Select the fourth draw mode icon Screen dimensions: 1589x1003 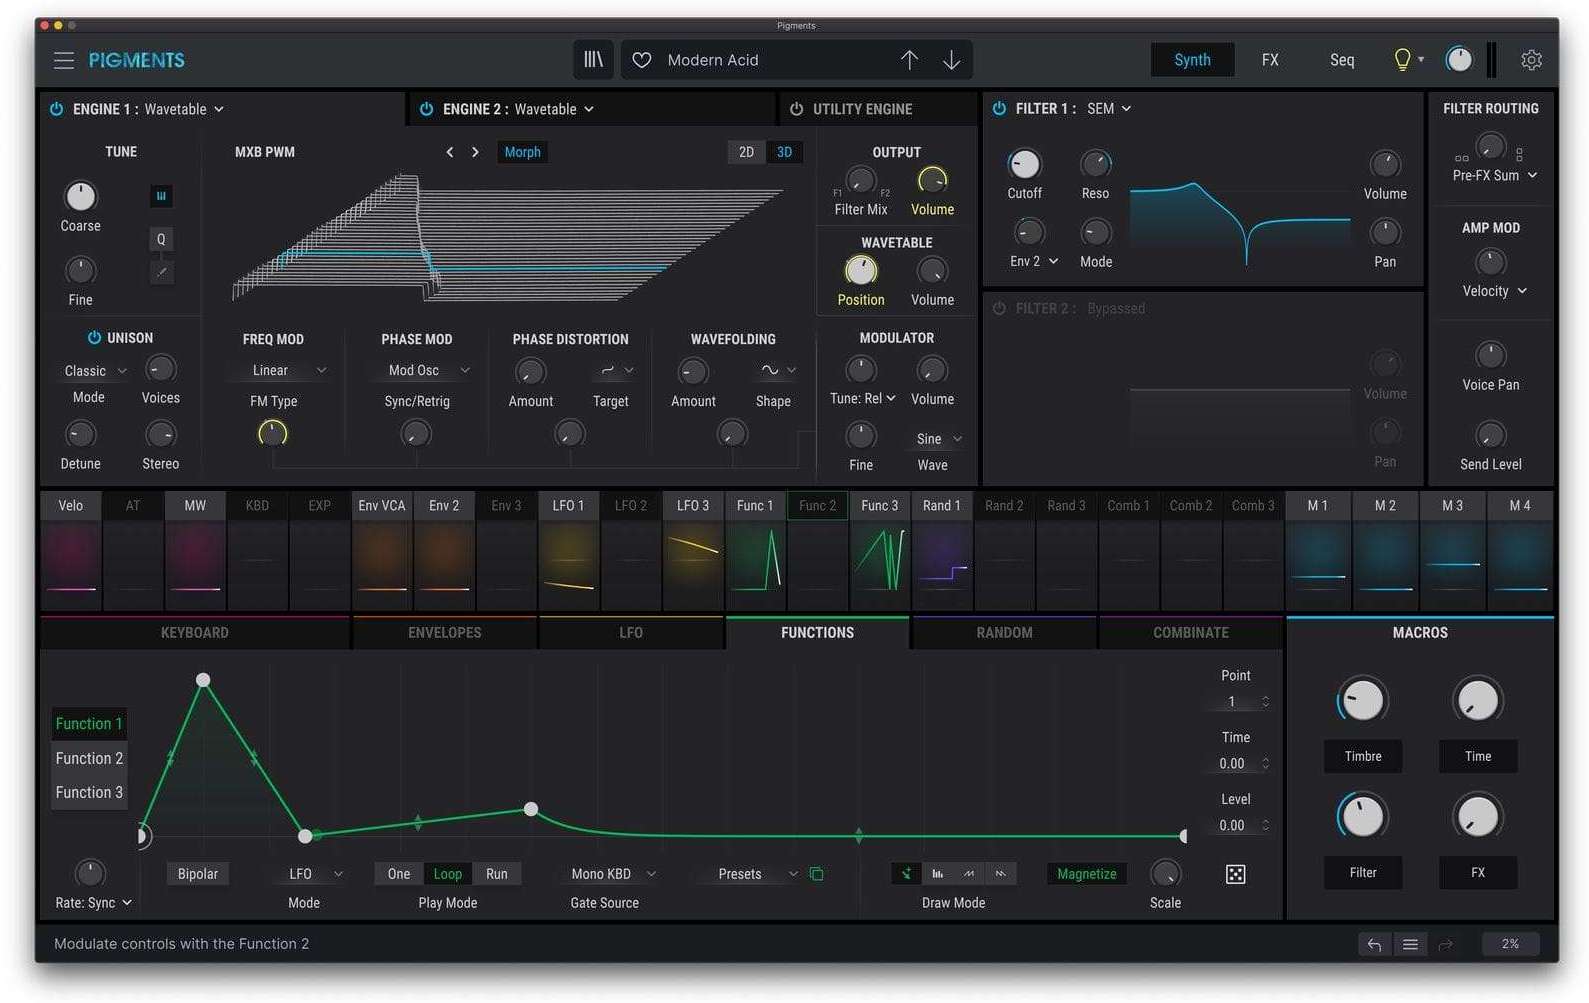pyautogui.click(x=1000, y=874)
